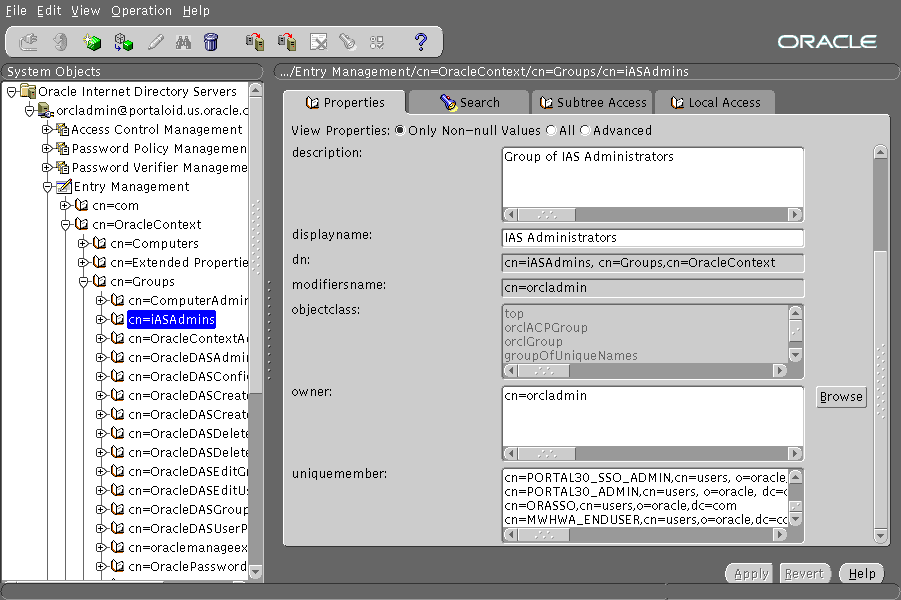The image size is (901, 600).
Task: Open the Operation menu
Action: click(x=141, y=10)
